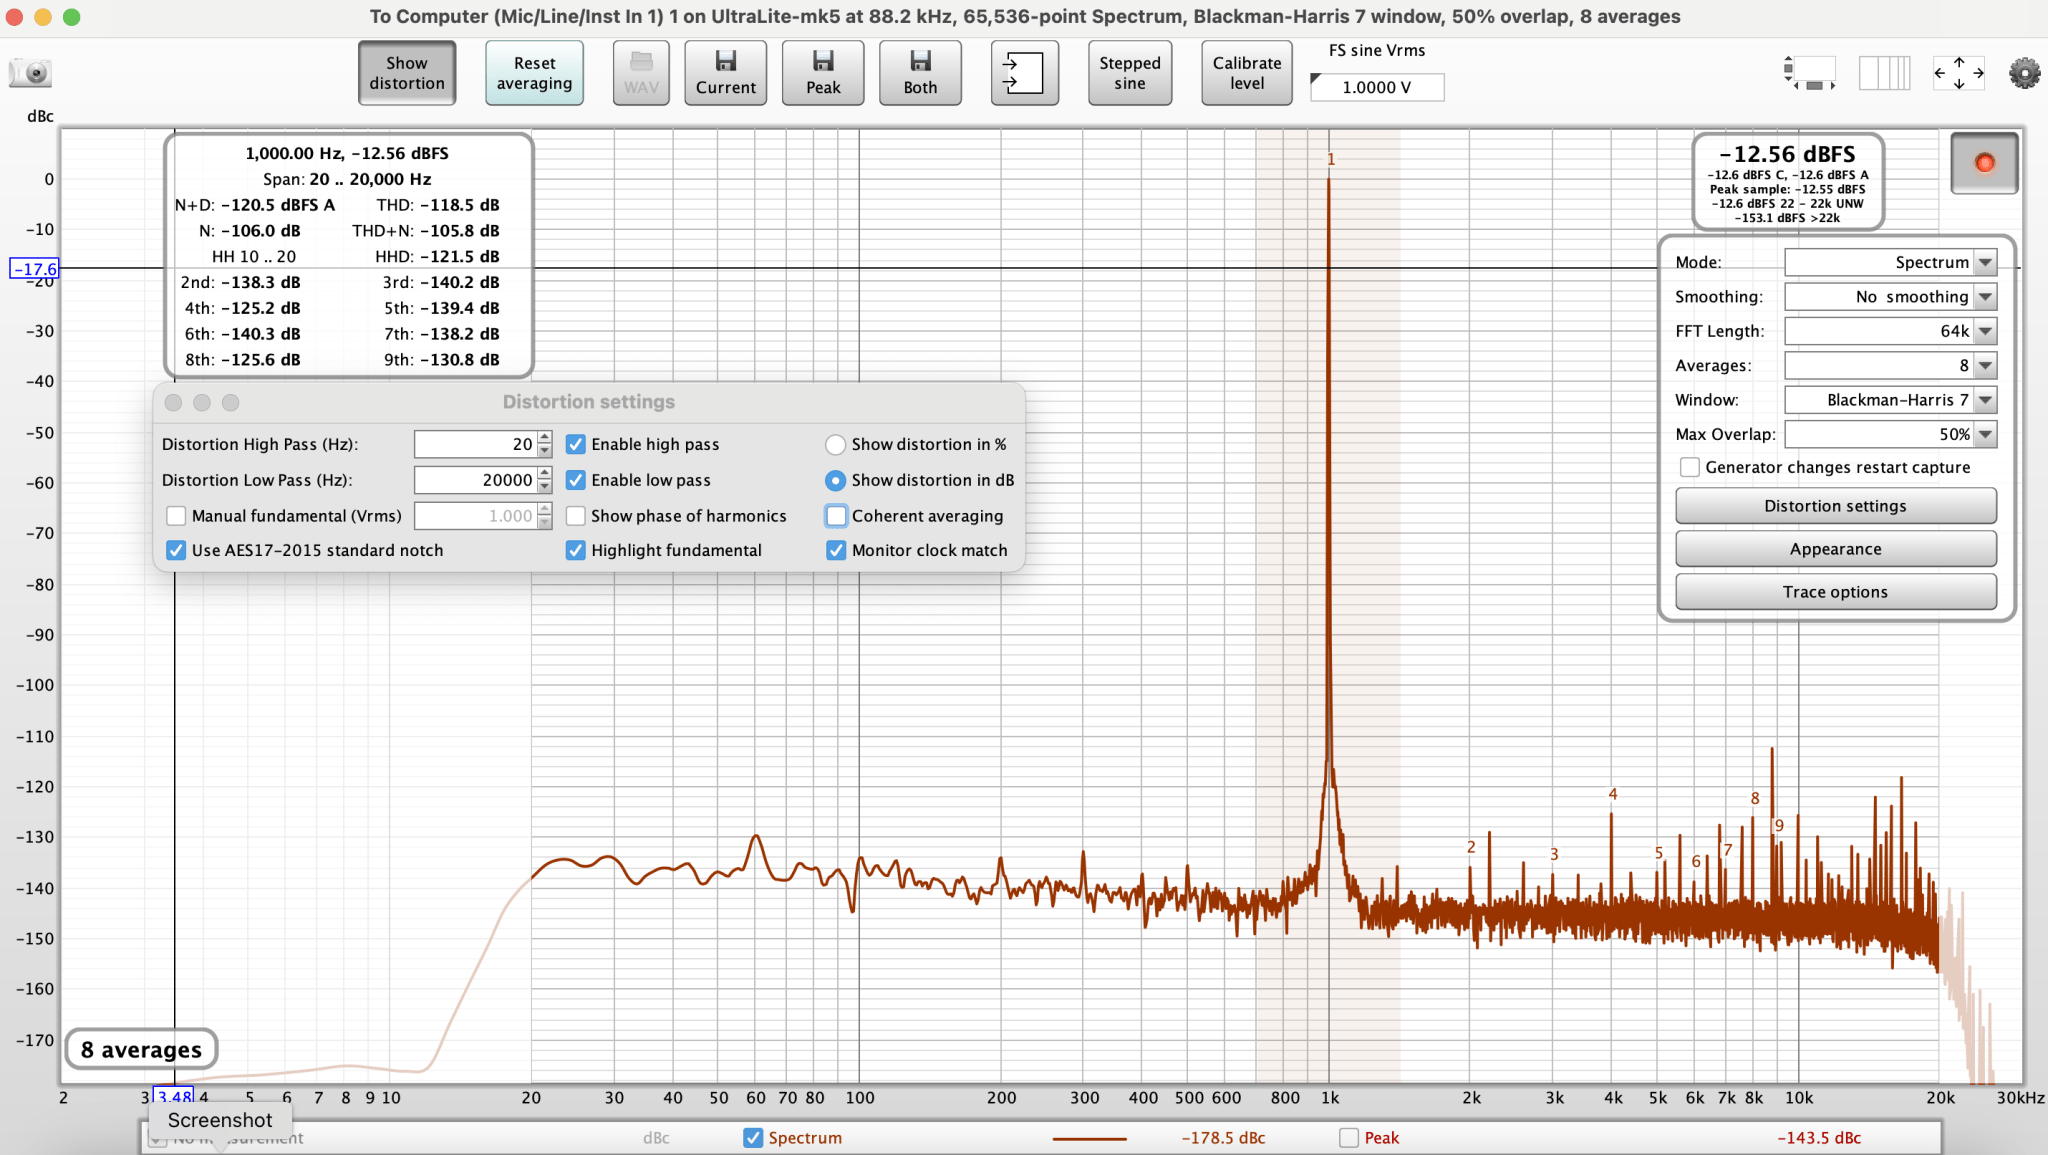Click the graph limits scroll icon
The image size is (2048, 1155).
coord(1811,73)
